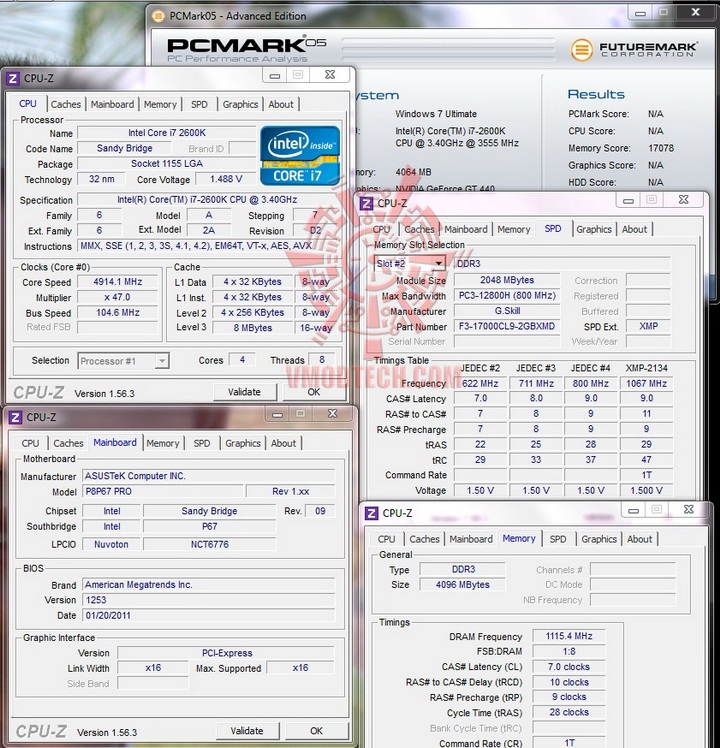This screenshot has width=720, height=748.
Task: Select Graphics tab in the SPD window
Action: [x=594, y=229]
